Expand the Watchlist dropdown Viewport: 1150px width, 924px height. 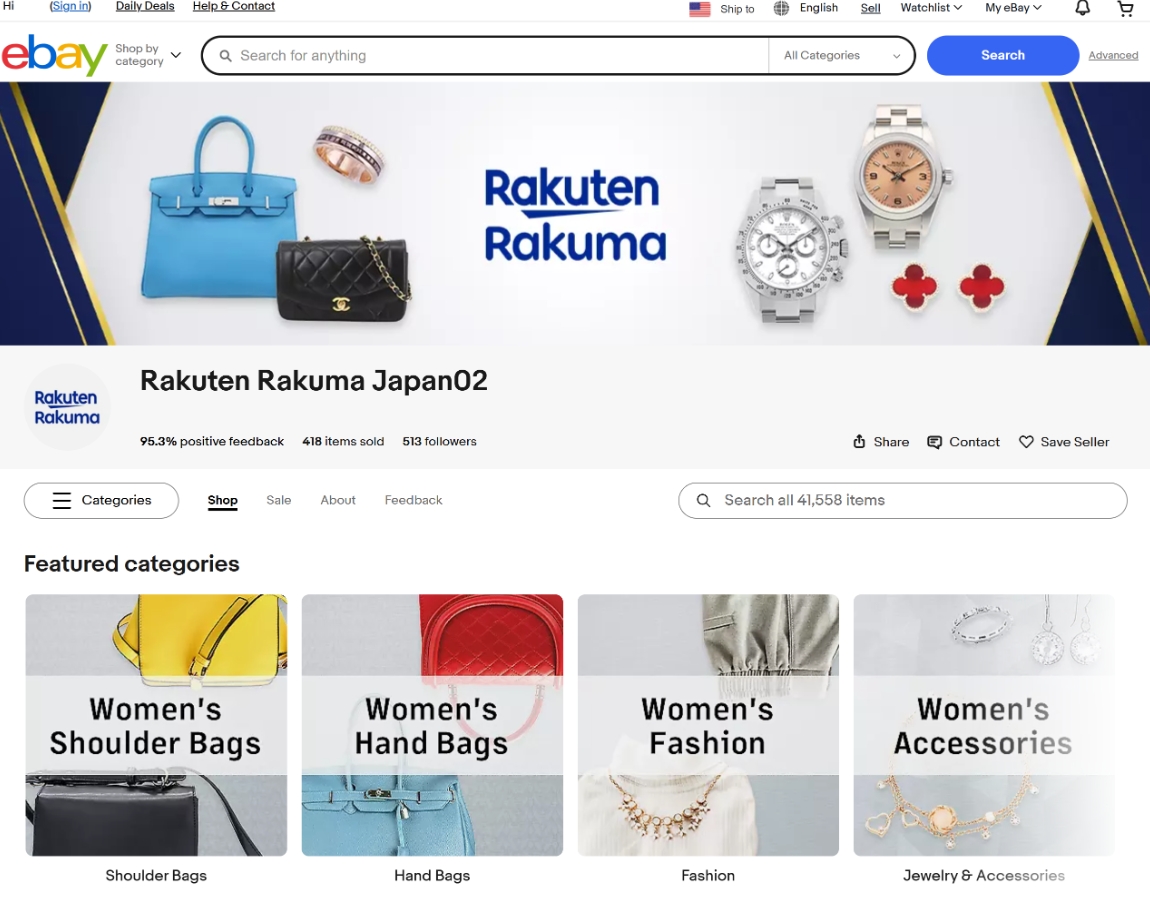931,7
